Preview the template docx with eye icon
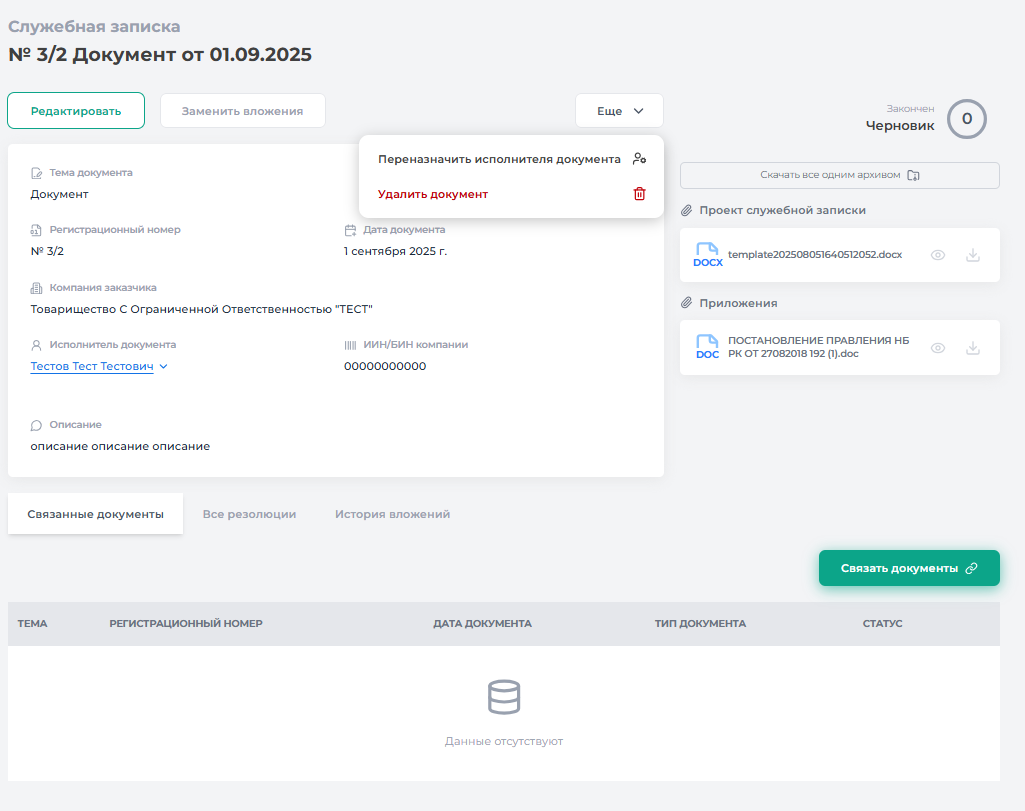The height and width of the screenshot is (811, 1025). [938, 255]
